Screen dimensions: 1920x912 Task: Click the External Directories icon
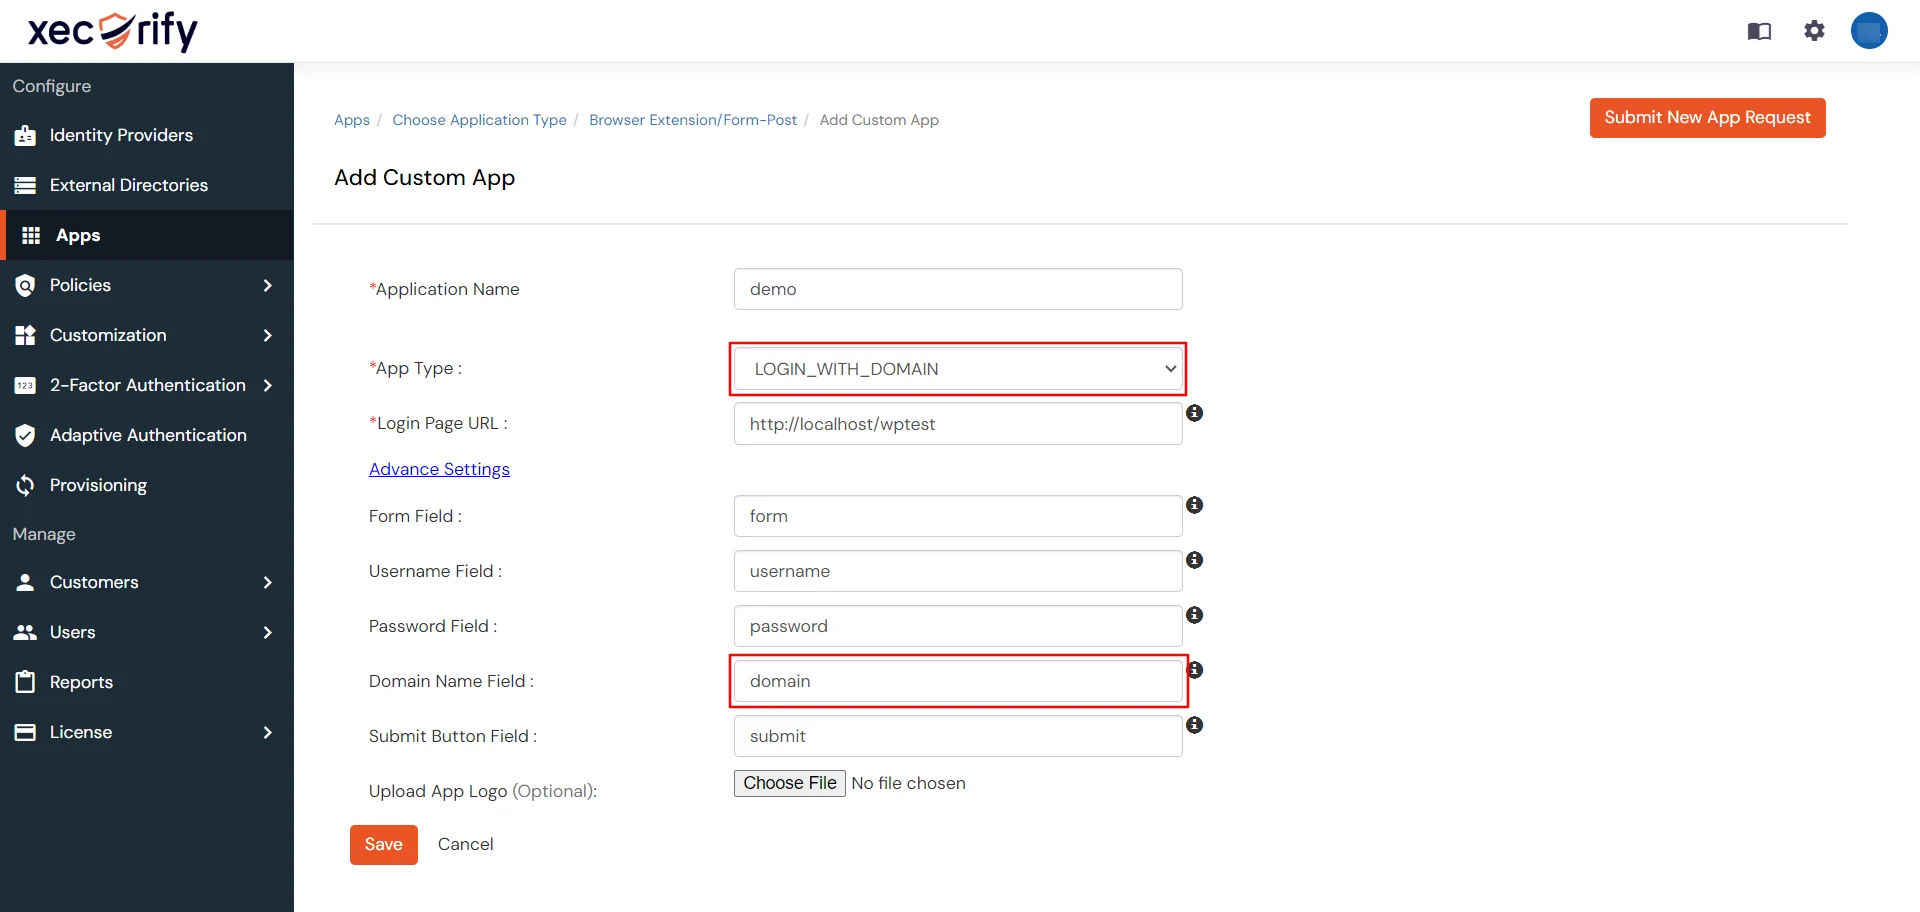point(25,185)
